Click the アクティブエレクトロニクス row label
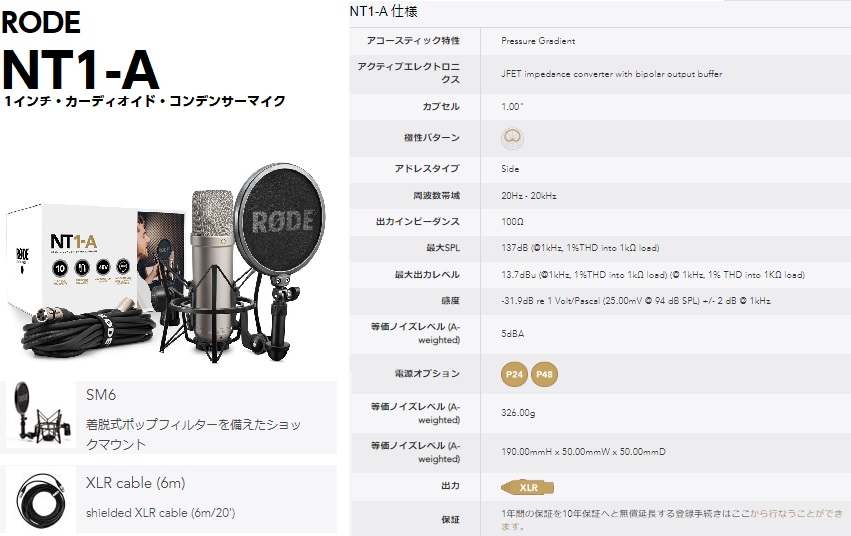Image resolution: width=851 pixels, height=536 pixels. click(x=409, y=73)
